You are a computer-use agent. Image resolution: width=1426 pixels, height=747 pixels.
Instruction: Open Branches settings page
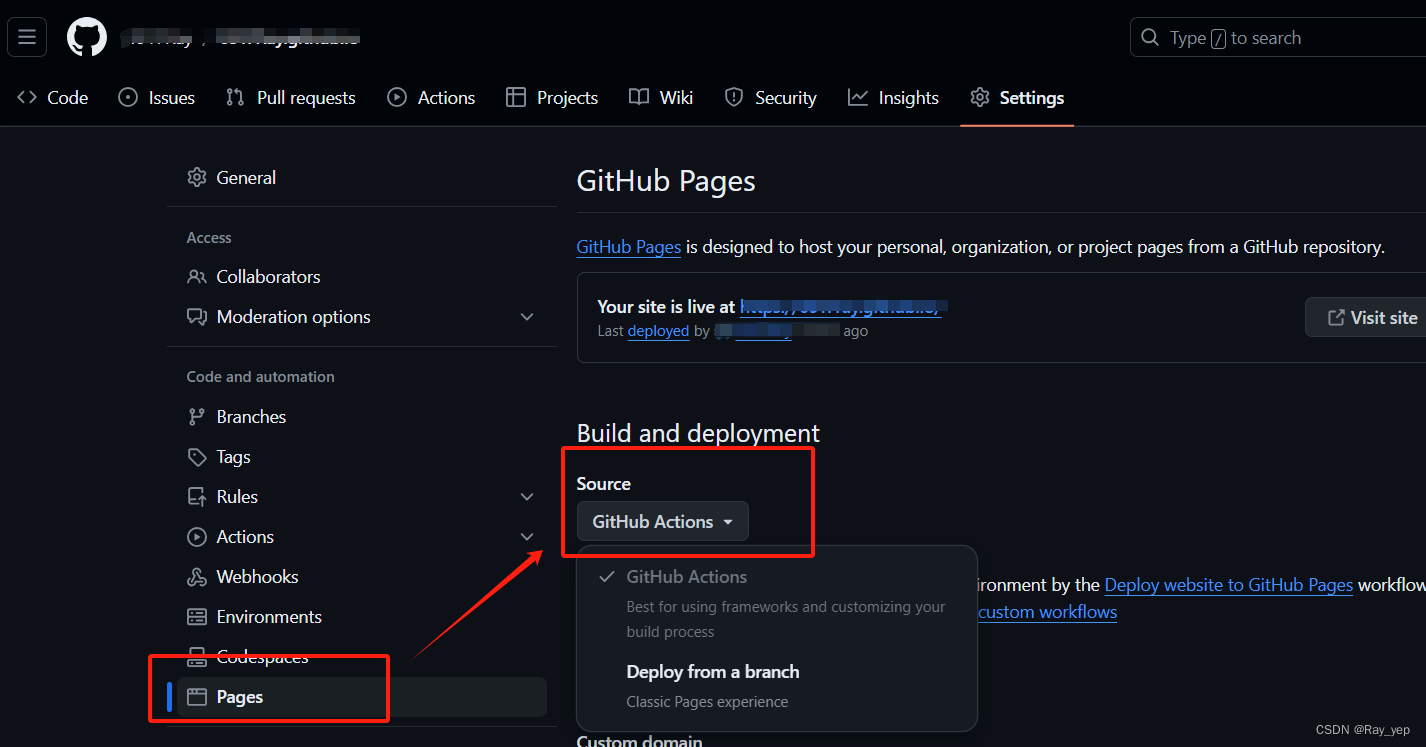[362, 416]
